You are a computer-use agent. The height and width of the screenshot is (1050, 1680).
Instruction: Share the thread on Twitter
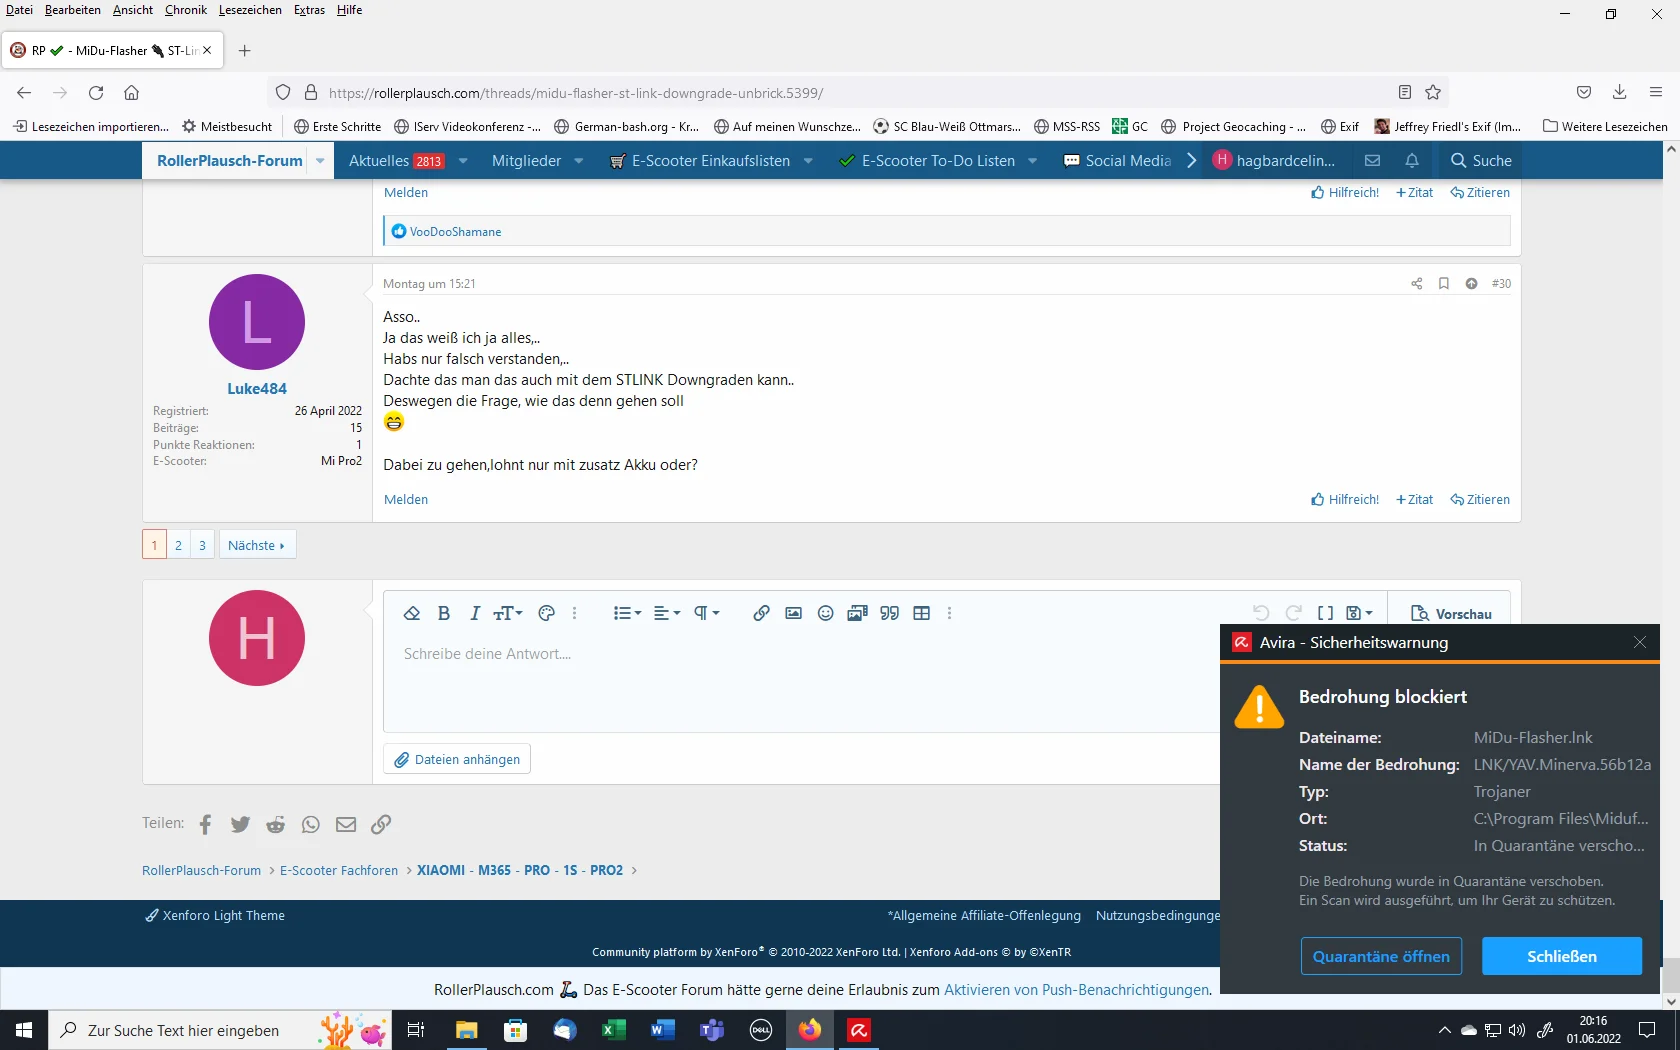coord(240,824)
